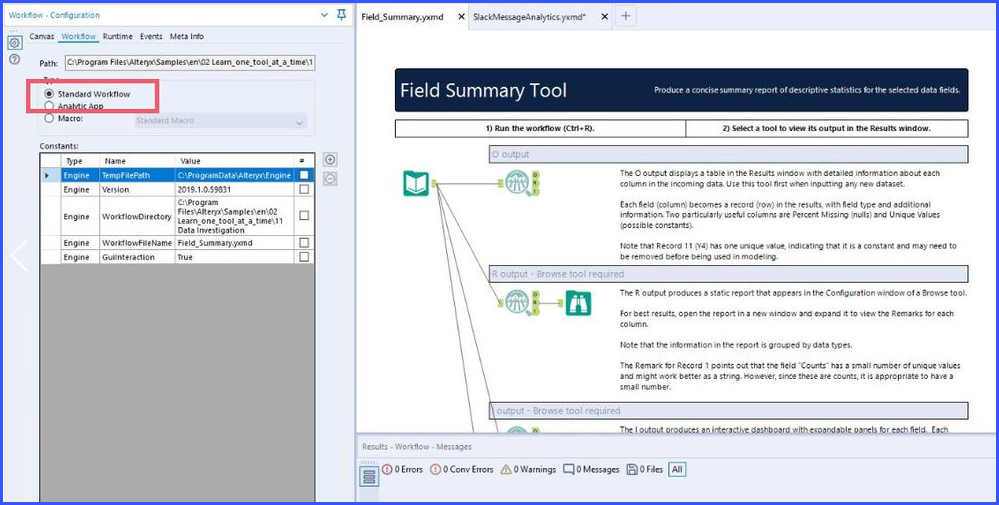The image size is (999, 505).
Task: Filter results by 0 Conv Errors
Action: click(462, 469)
